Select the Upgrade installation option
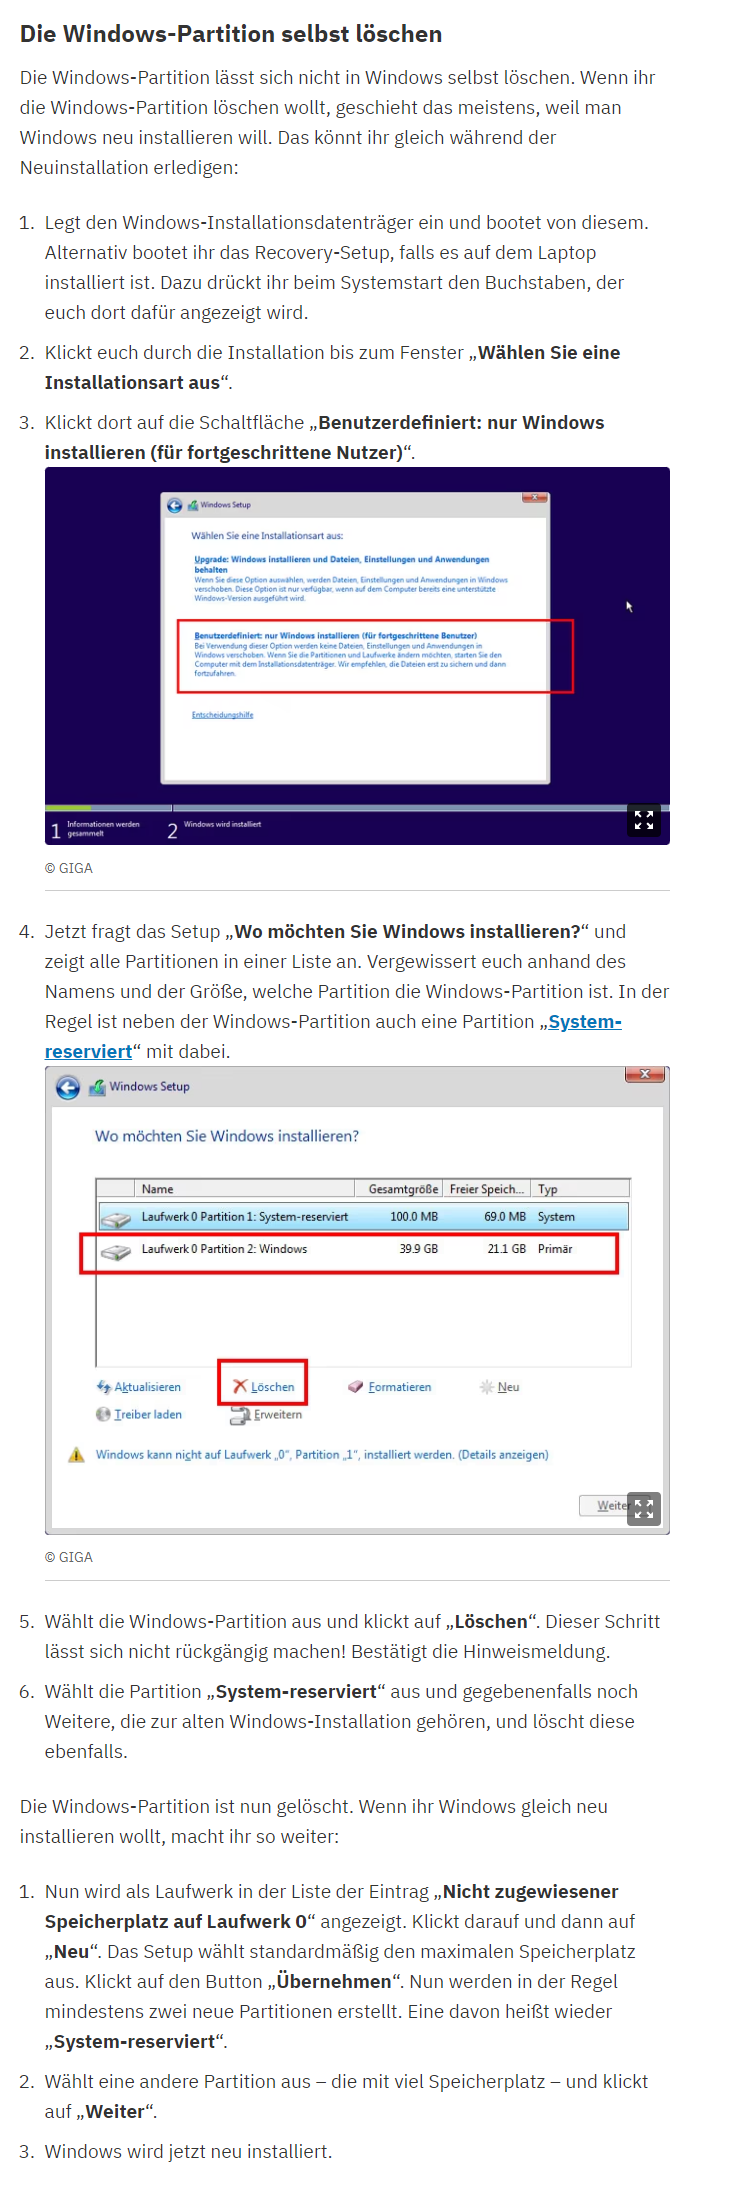 tap(351, 579)
